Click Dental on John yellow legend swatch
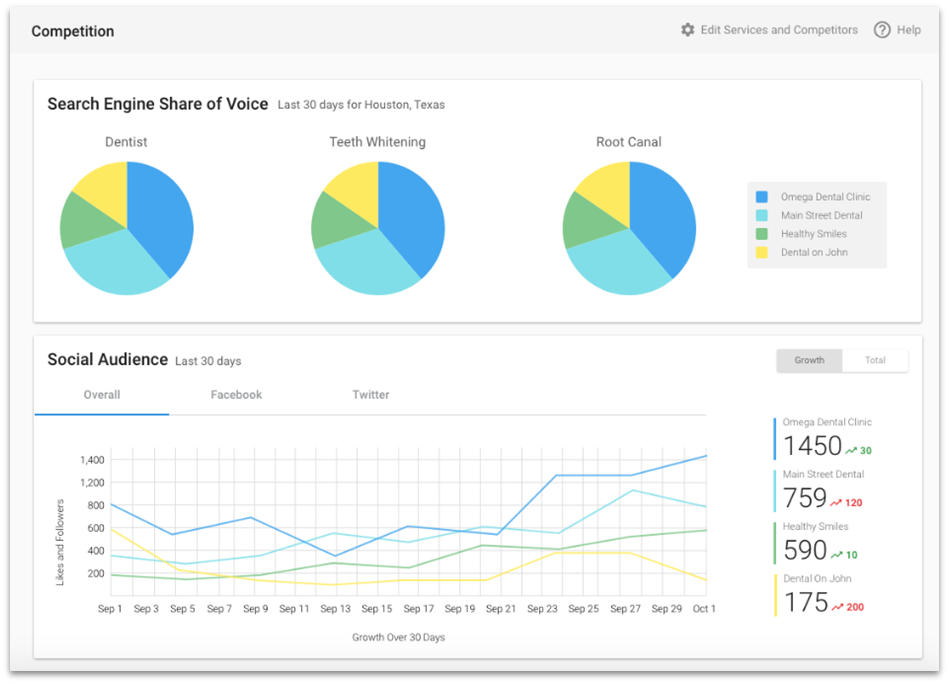 click(762, 252)
